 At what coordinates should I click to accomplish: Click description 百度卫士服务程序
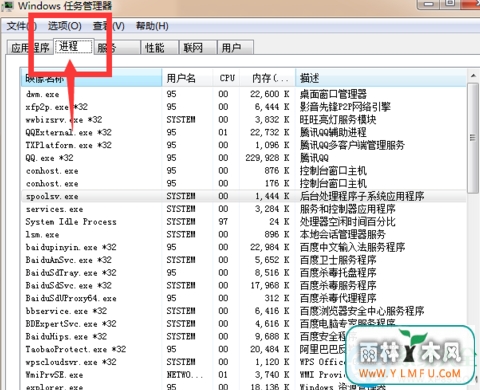(338, 260)
